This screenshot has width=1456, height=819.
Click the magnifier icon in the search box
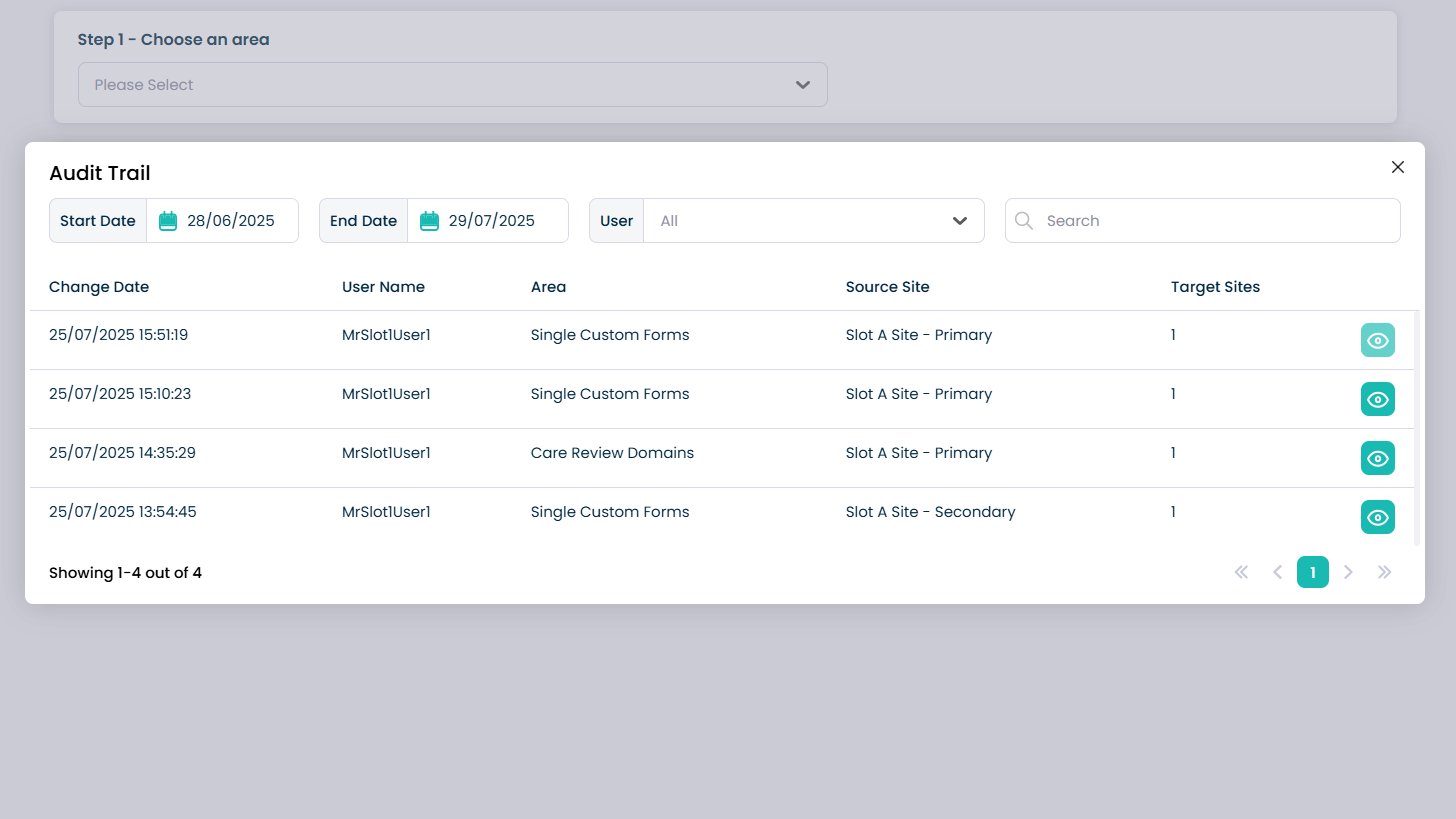[x=1024, y=221]
